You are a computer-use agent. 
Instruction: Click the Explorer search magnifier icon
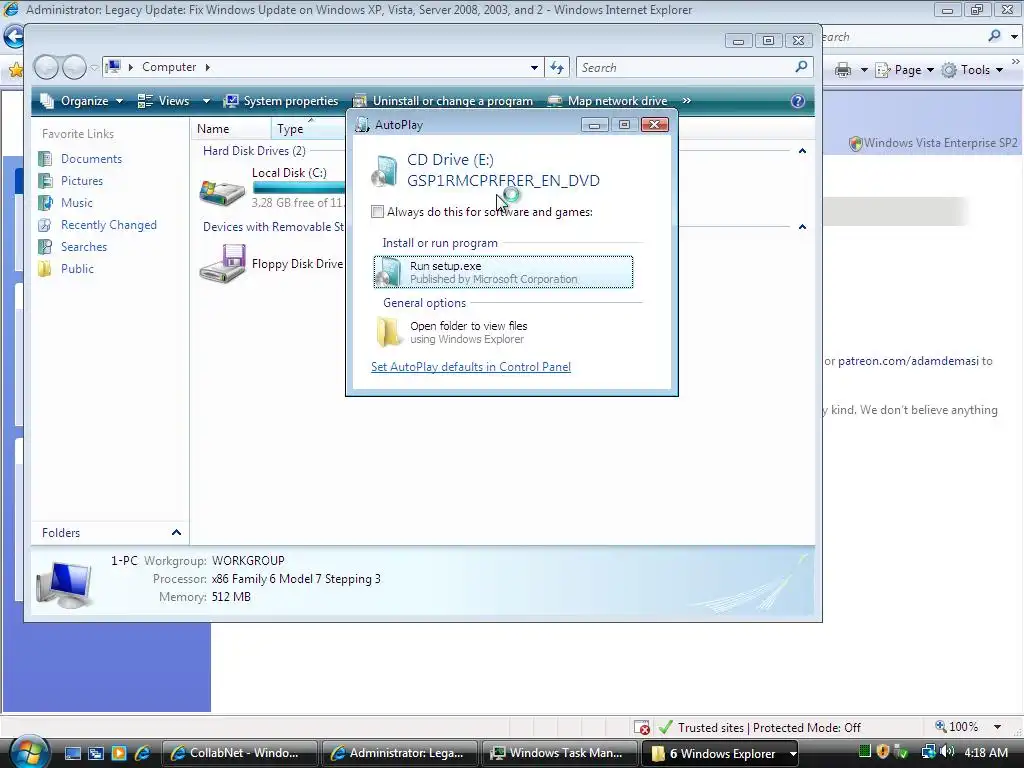[801, 67]
